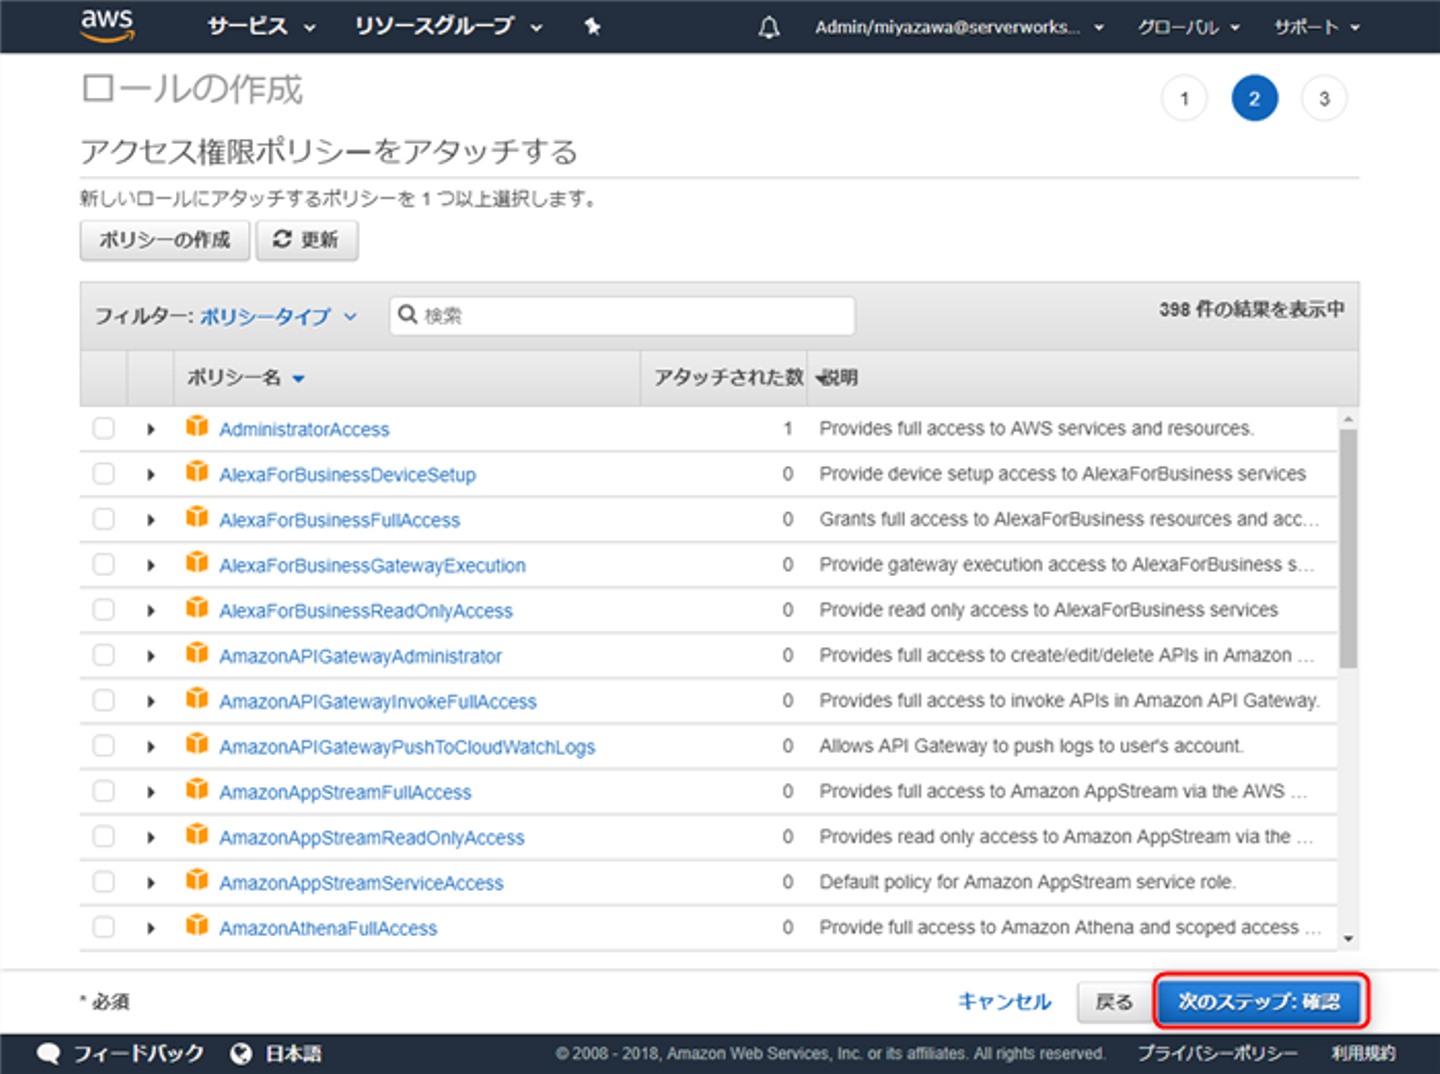Open the AmazonAppStreamServiceAccess policy link
Viewport: 1440px width, 1074px height.
click(x=361, y=883)
